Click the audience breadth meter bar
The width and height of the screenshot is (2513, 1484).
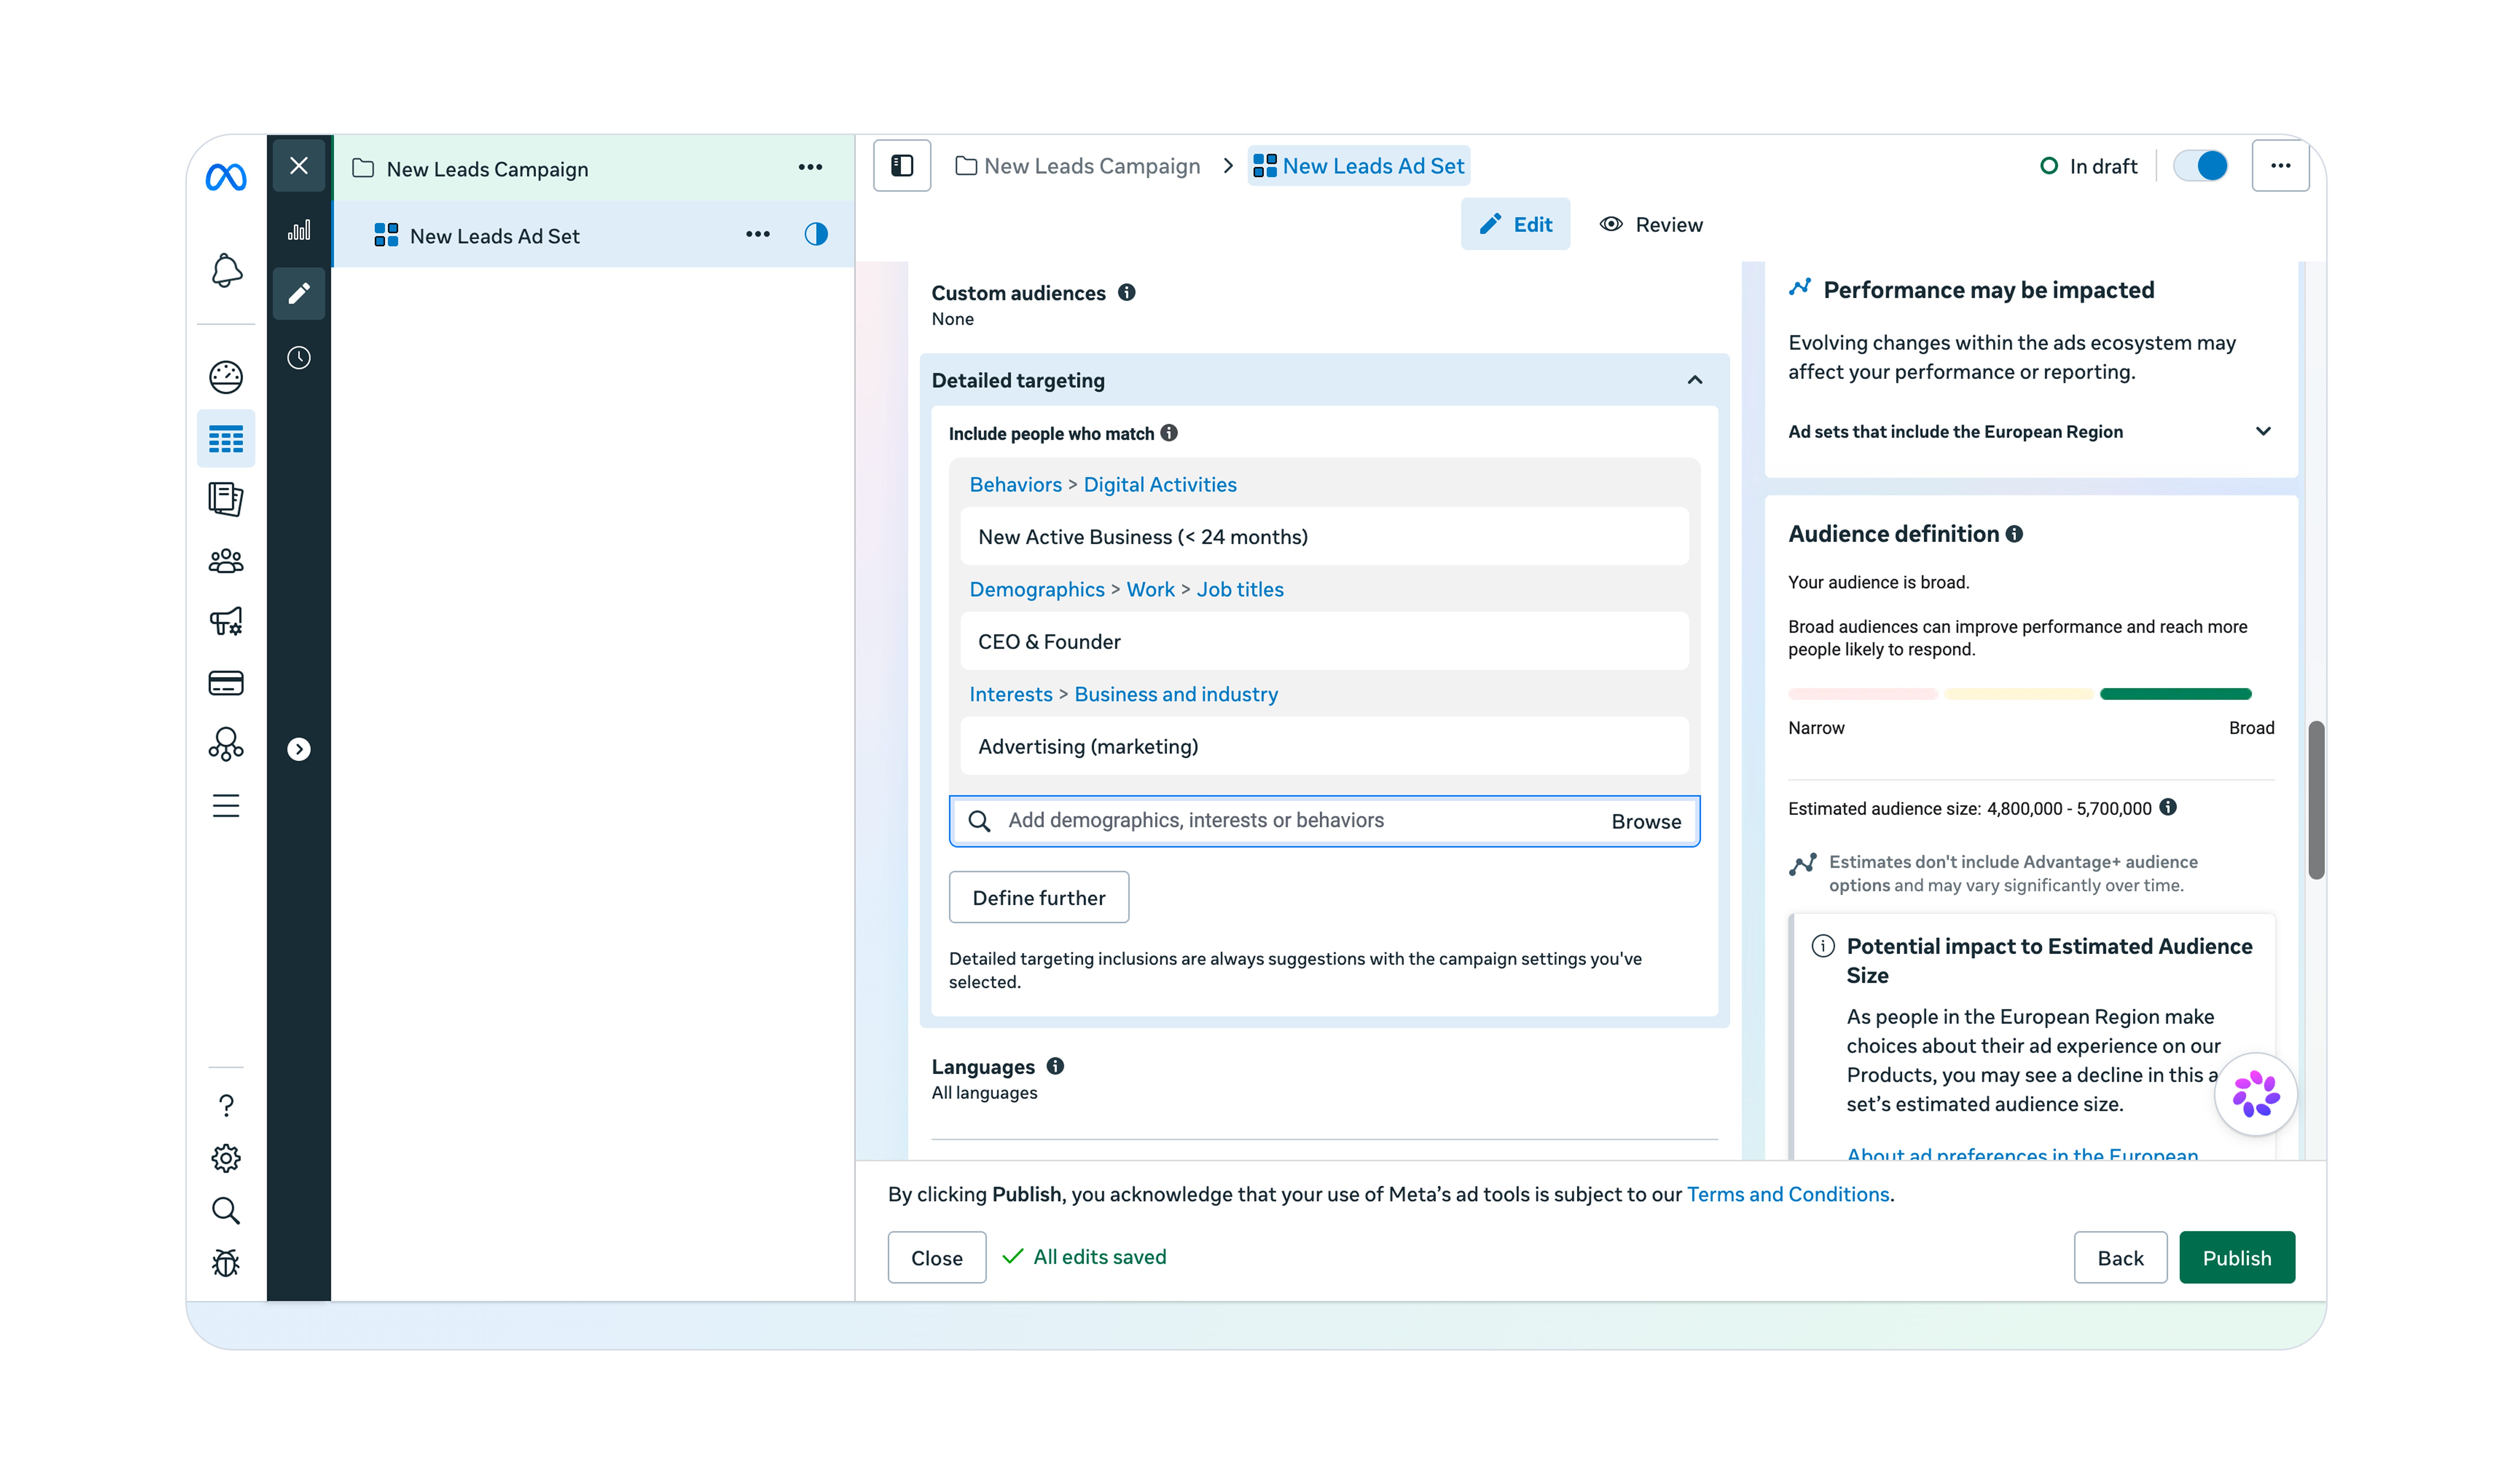[2020, 694]
